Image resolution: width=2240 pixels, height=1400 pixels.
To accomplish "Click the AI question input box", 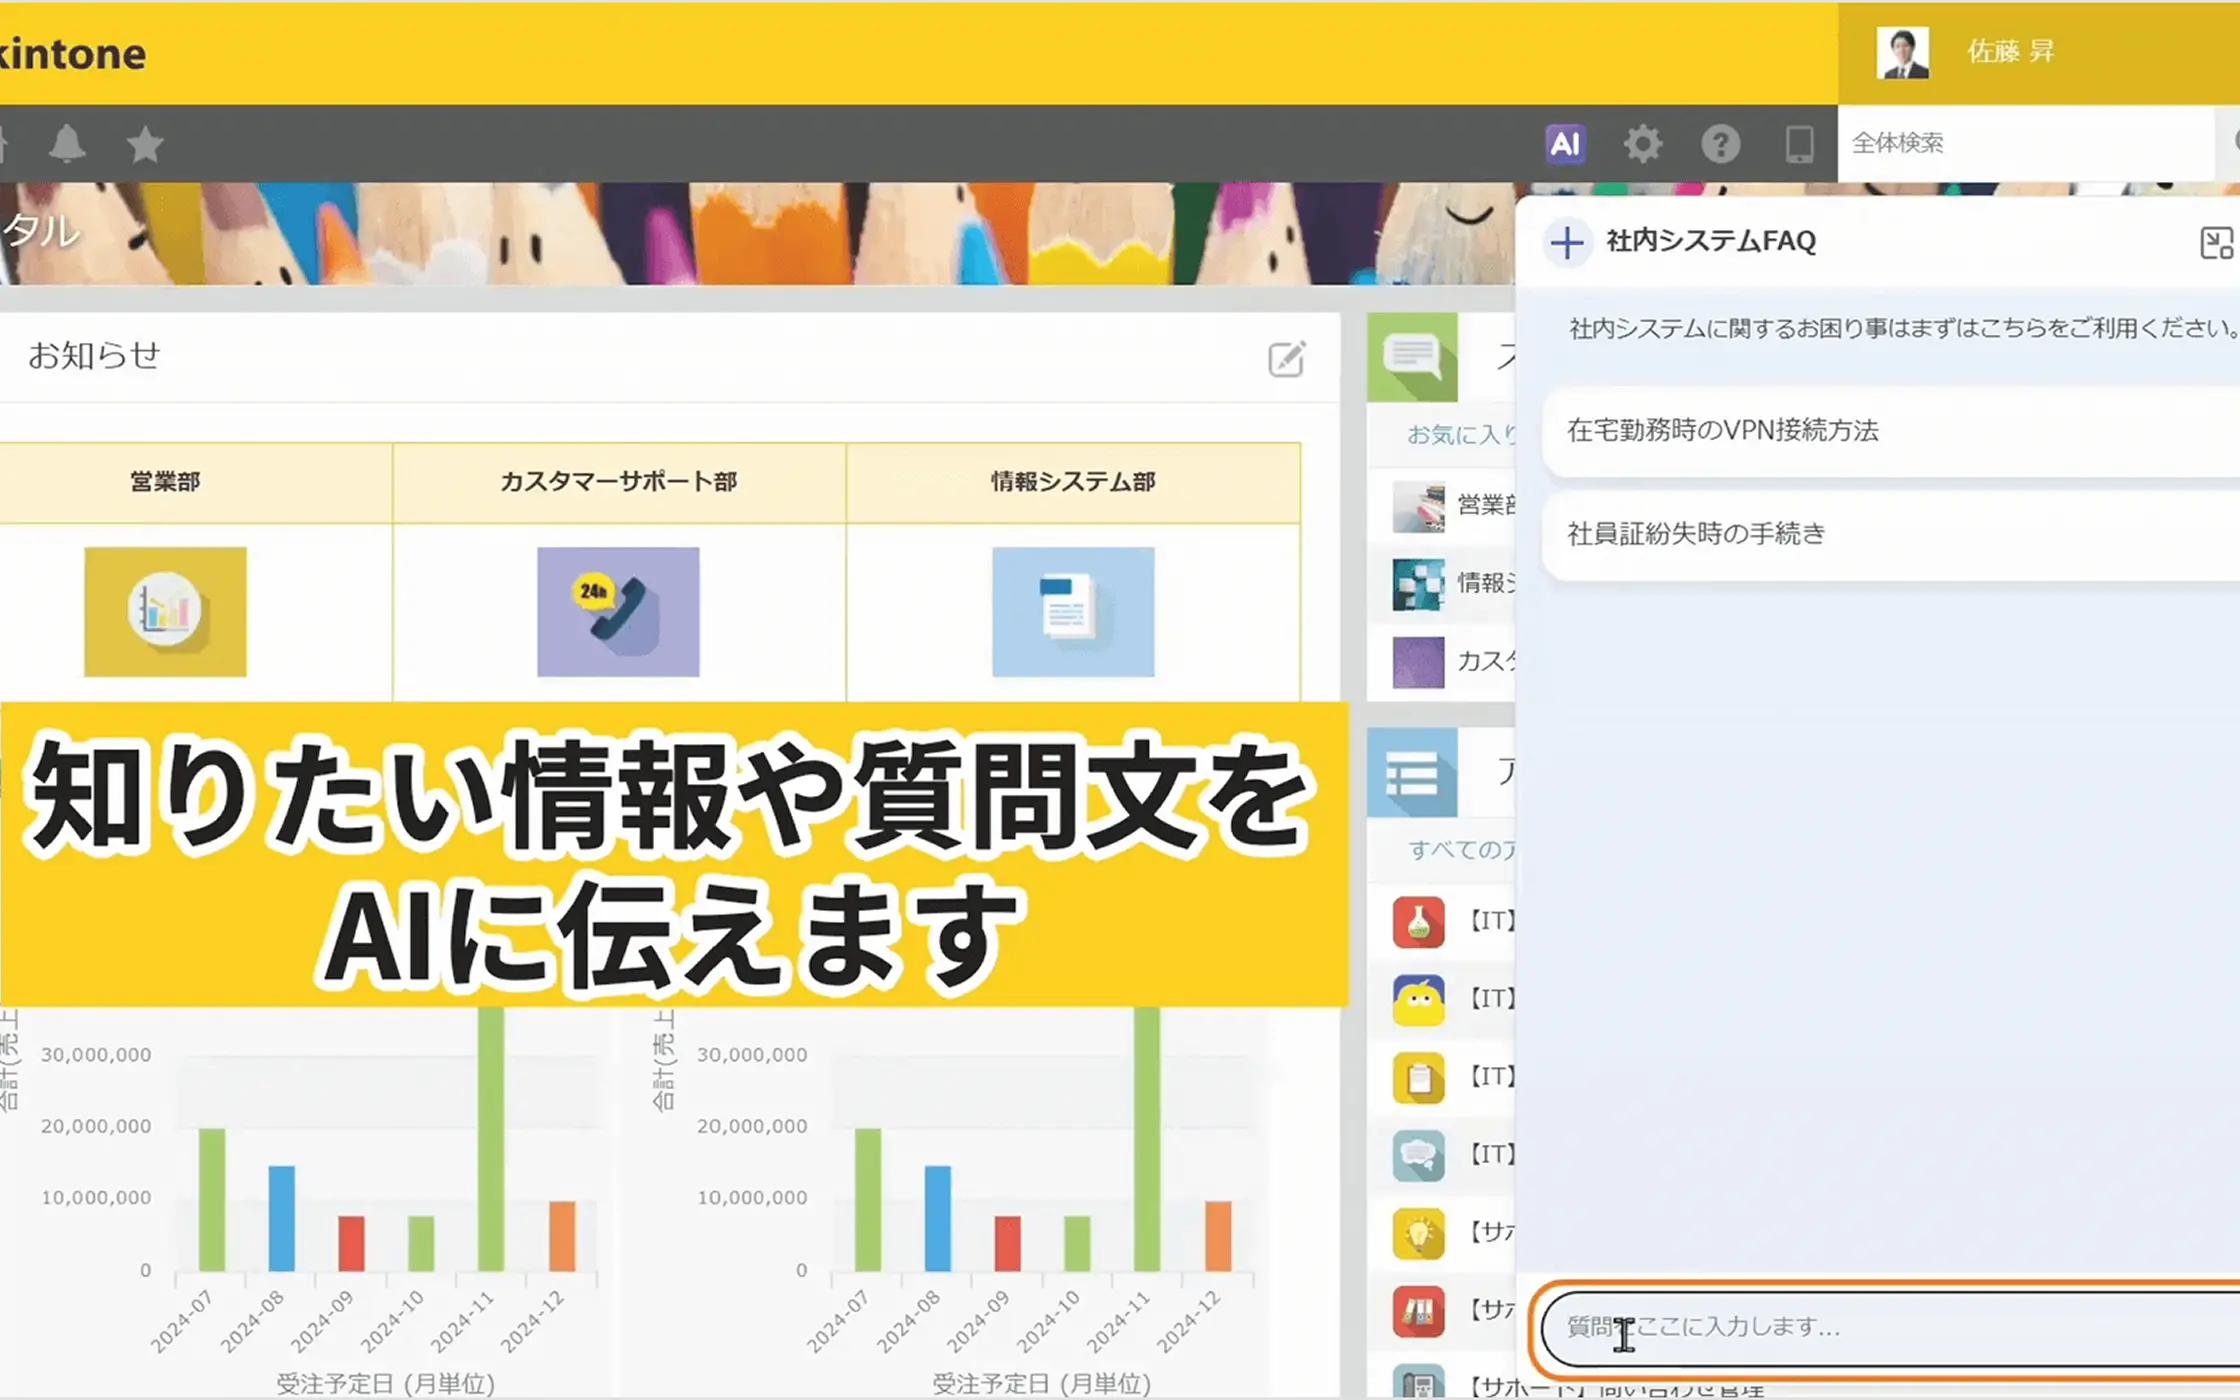I will (x=1900, y=1327).
